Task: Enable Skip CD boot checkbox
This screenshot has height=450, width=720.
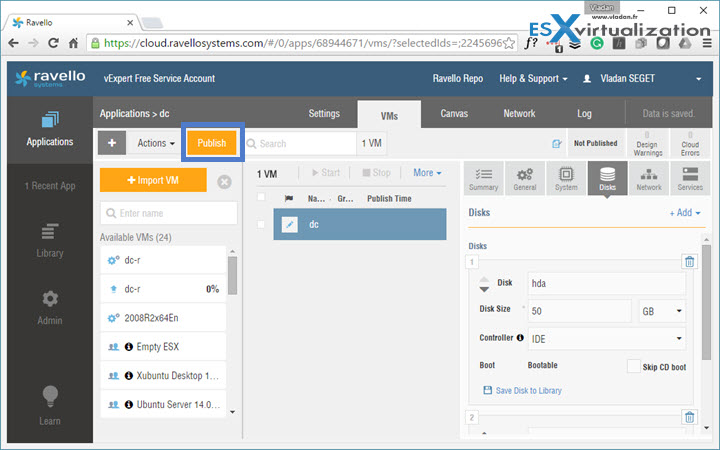Action: [634, 366]
